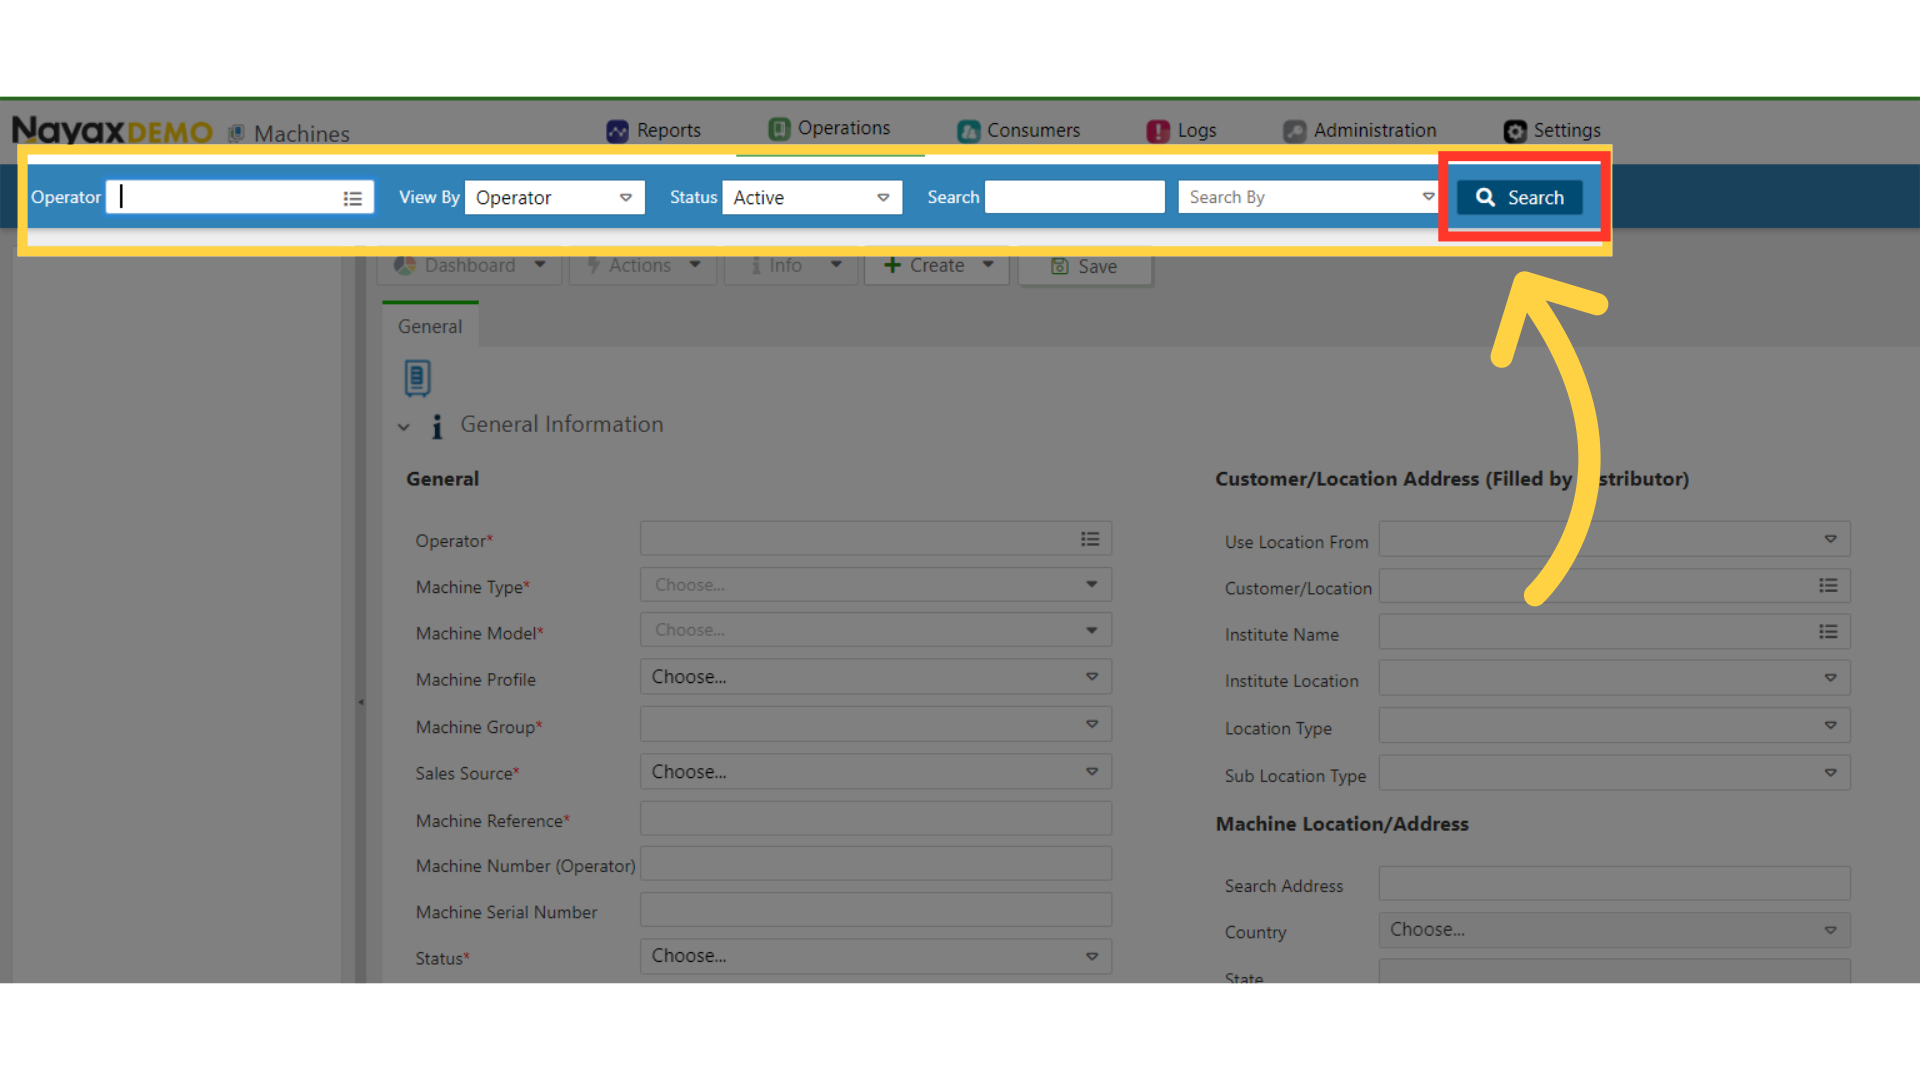Viewport: 1920px width, 1080px height.
Task: Click the Machine Number (Operator) field
Action: coord(876,864)
